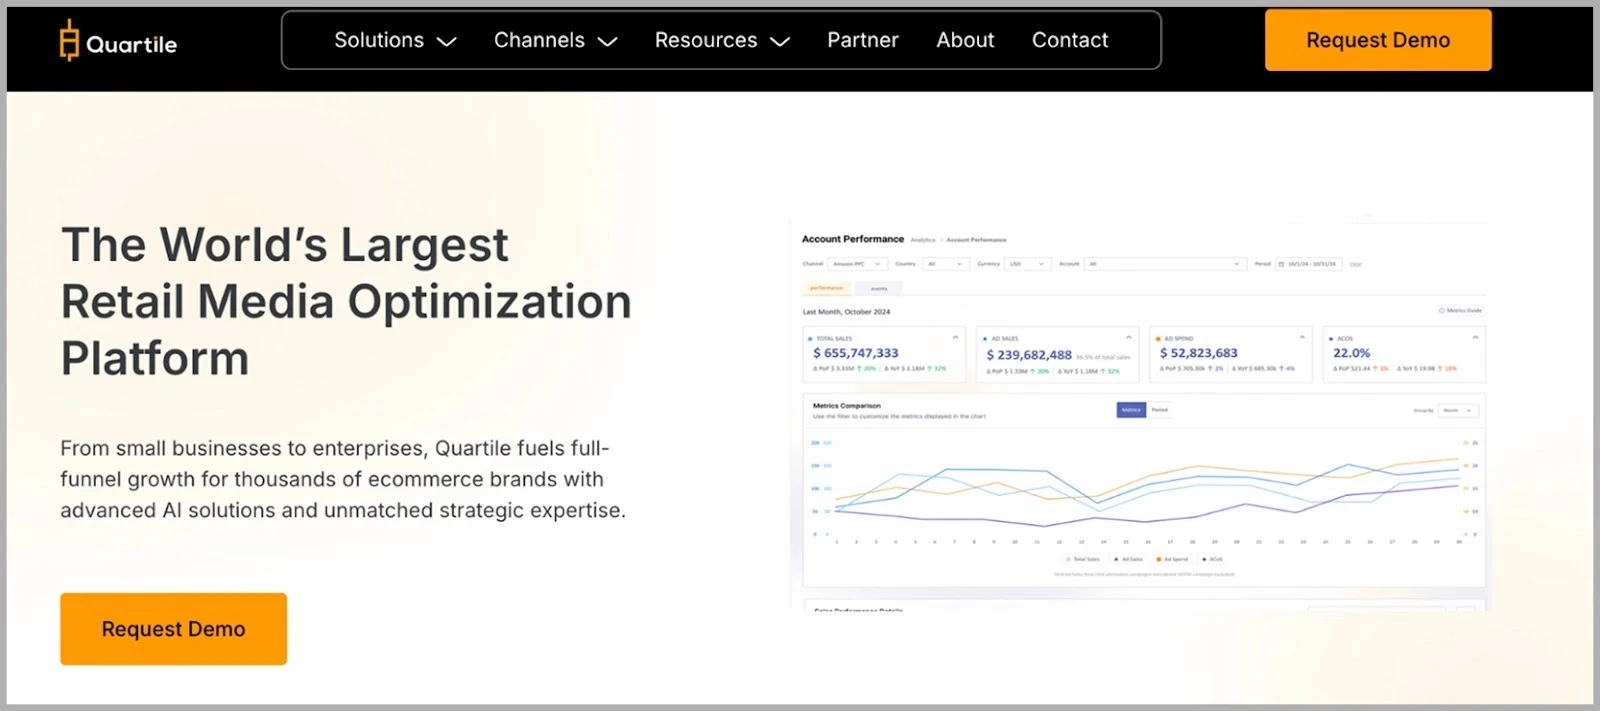Click Request Demo below the hero text
1600x711 pixels.
point(173,629)
